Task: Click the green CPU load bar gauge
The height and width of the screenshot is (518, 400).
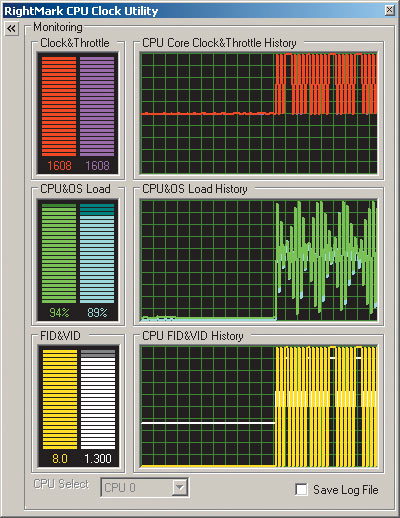Action: tap(59, 253)
